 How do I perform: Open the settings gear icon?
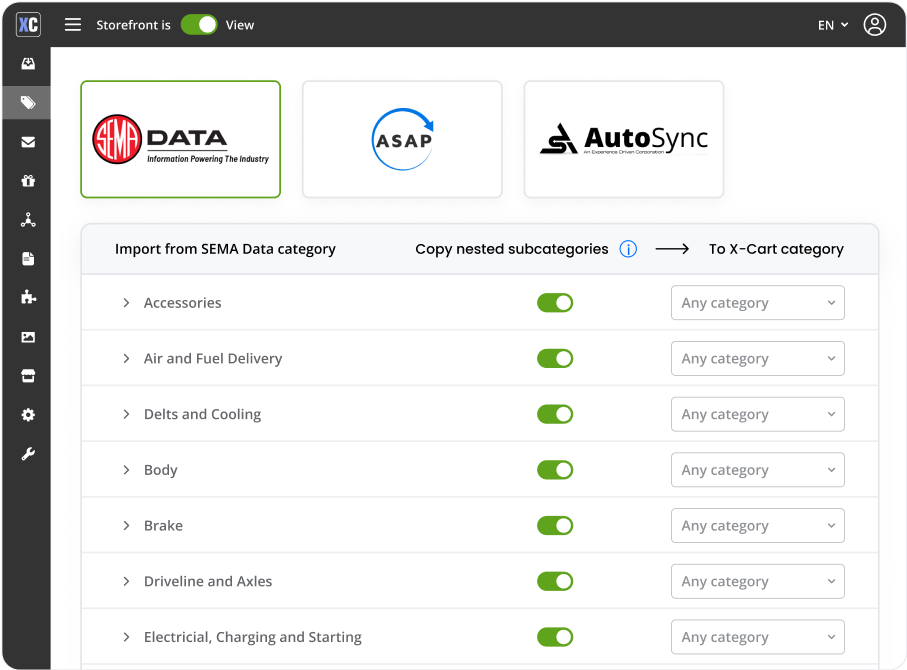coord(27,414)
